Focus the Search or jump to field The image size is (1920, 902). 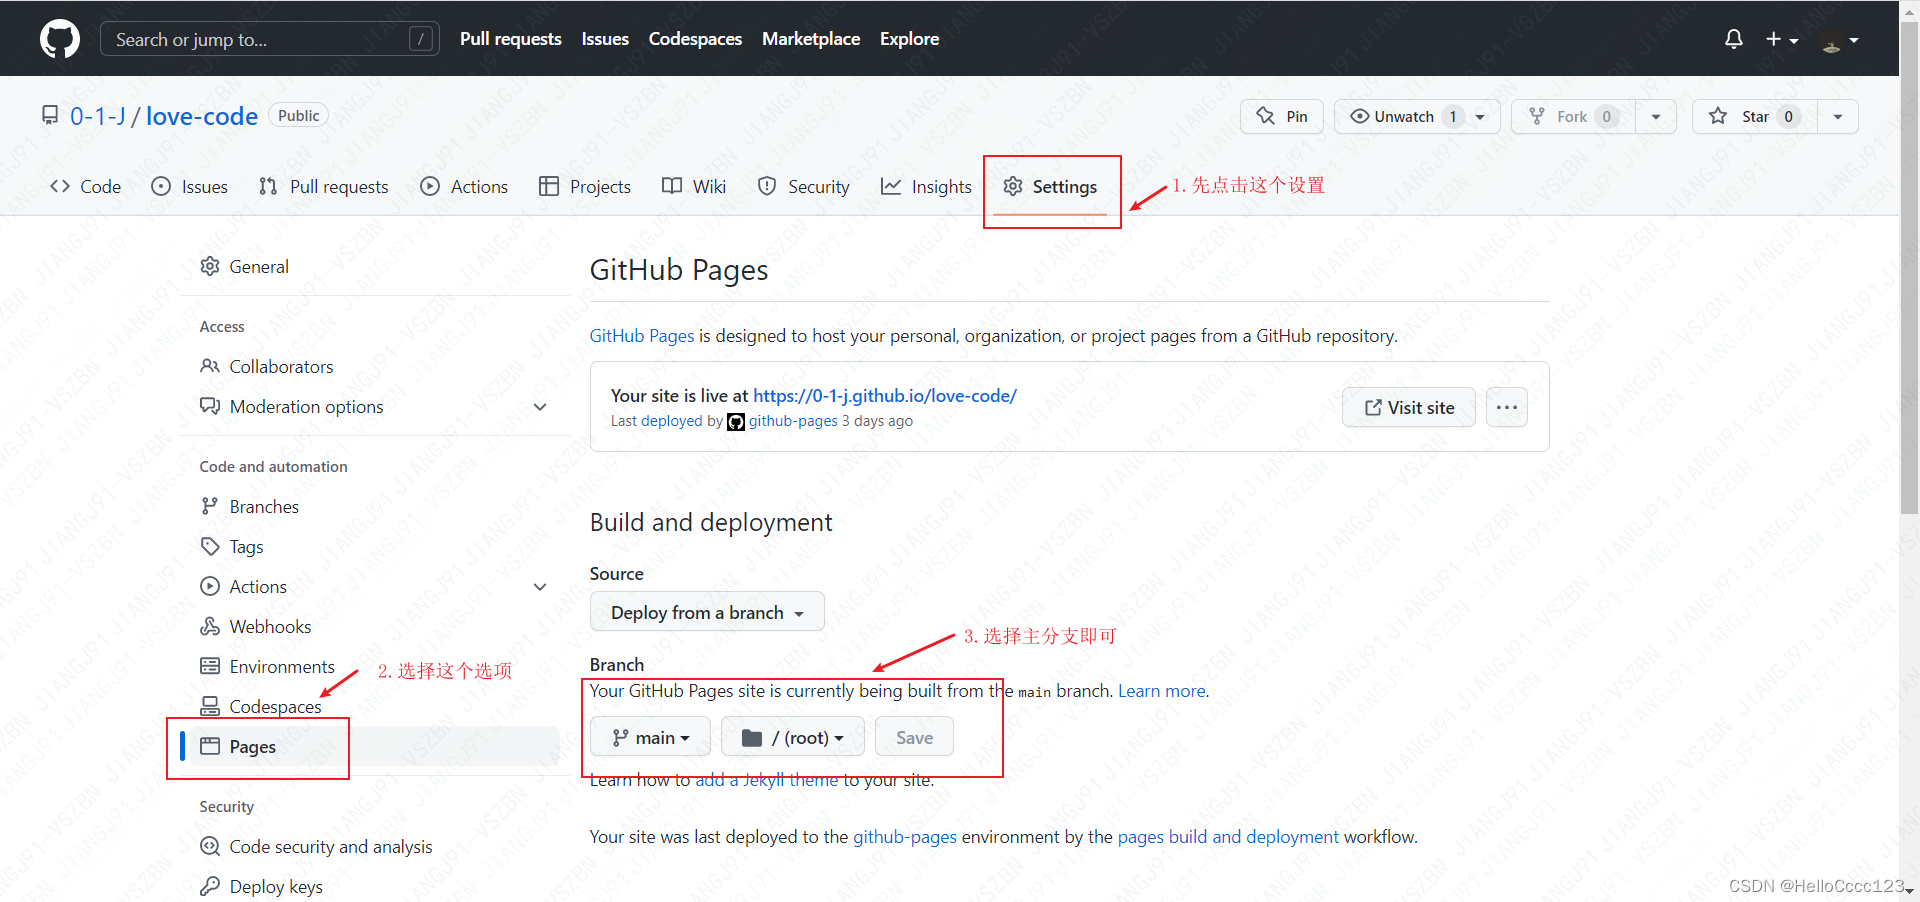[x=269, y=39]
